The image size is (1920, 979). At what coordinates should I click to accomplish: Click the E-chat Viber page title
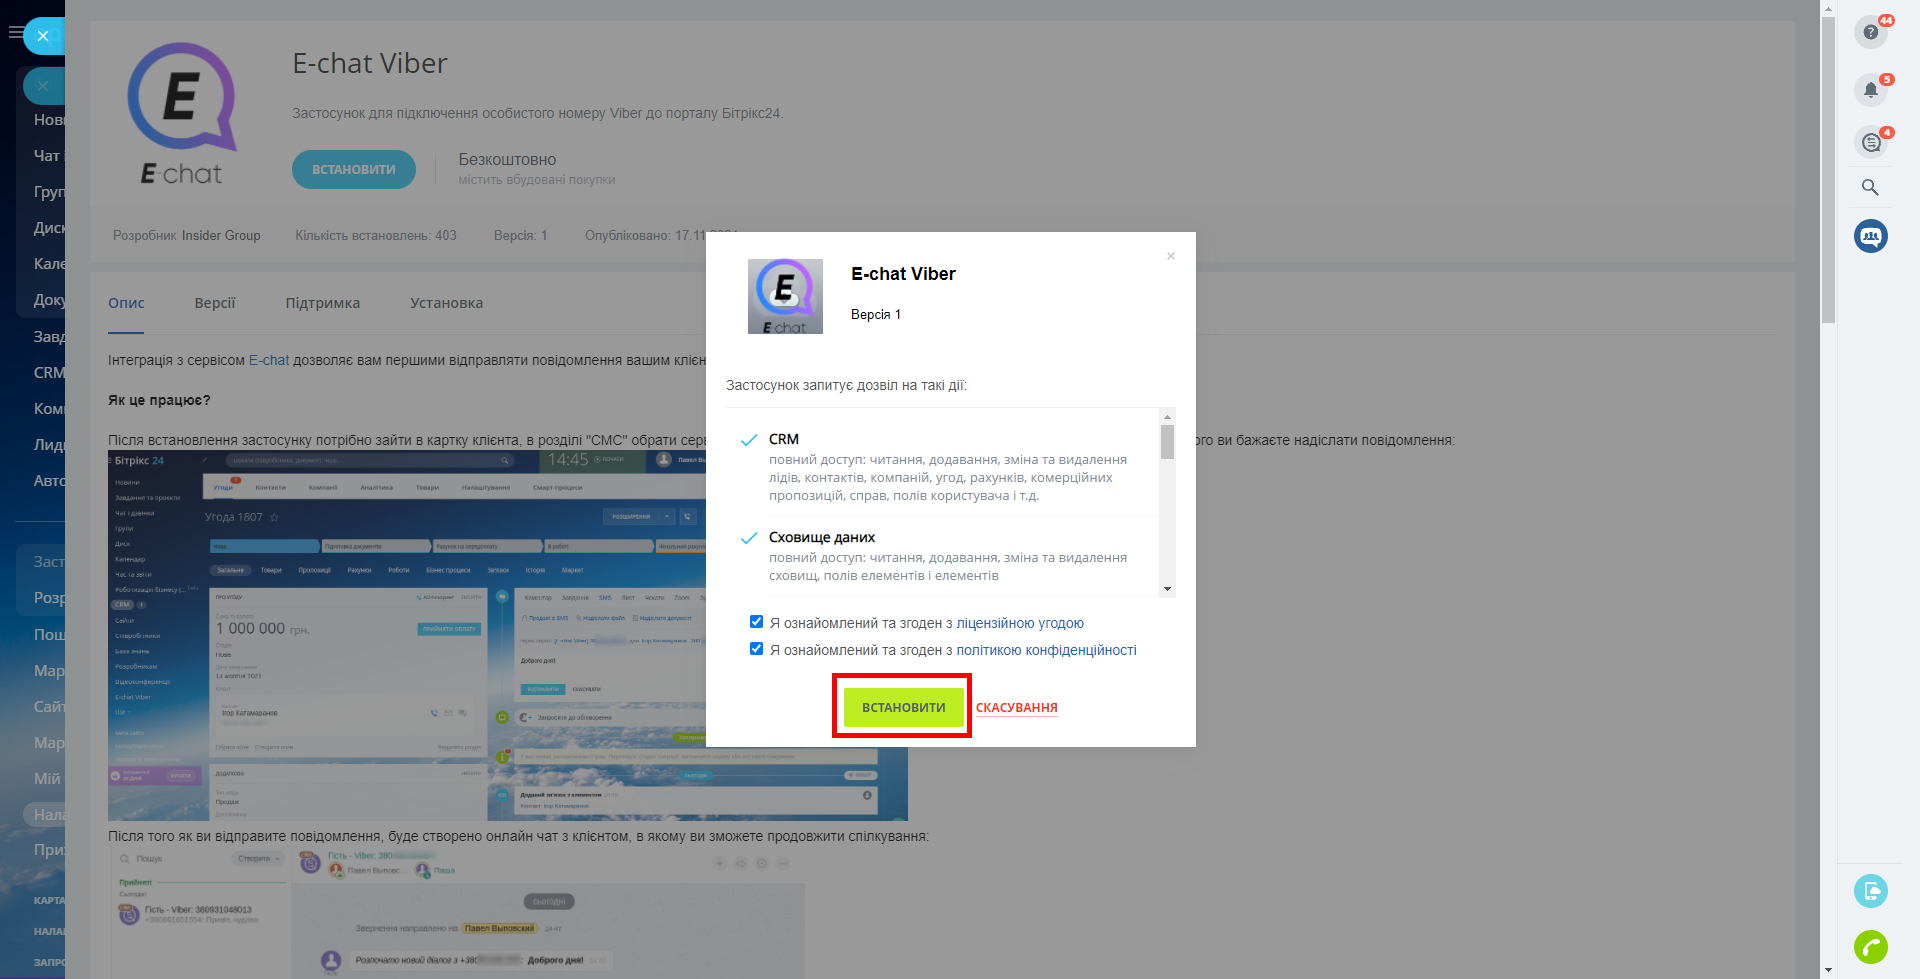(x=370, y=64)
